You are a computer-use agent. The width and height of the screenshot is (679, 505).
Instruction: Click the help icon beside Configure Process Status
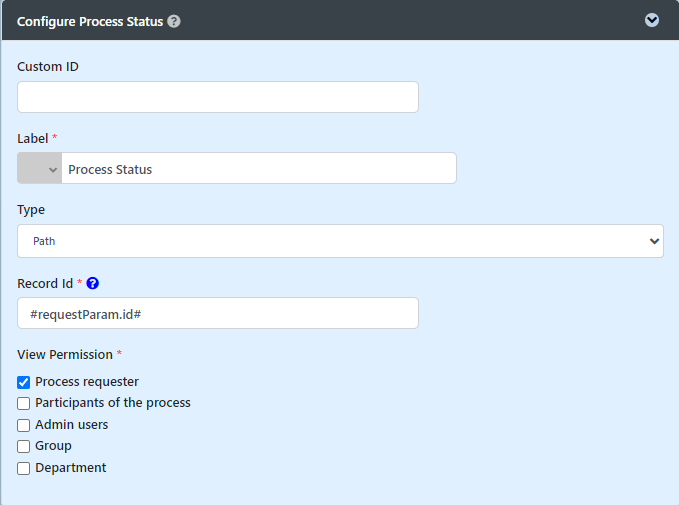[174, 21]
